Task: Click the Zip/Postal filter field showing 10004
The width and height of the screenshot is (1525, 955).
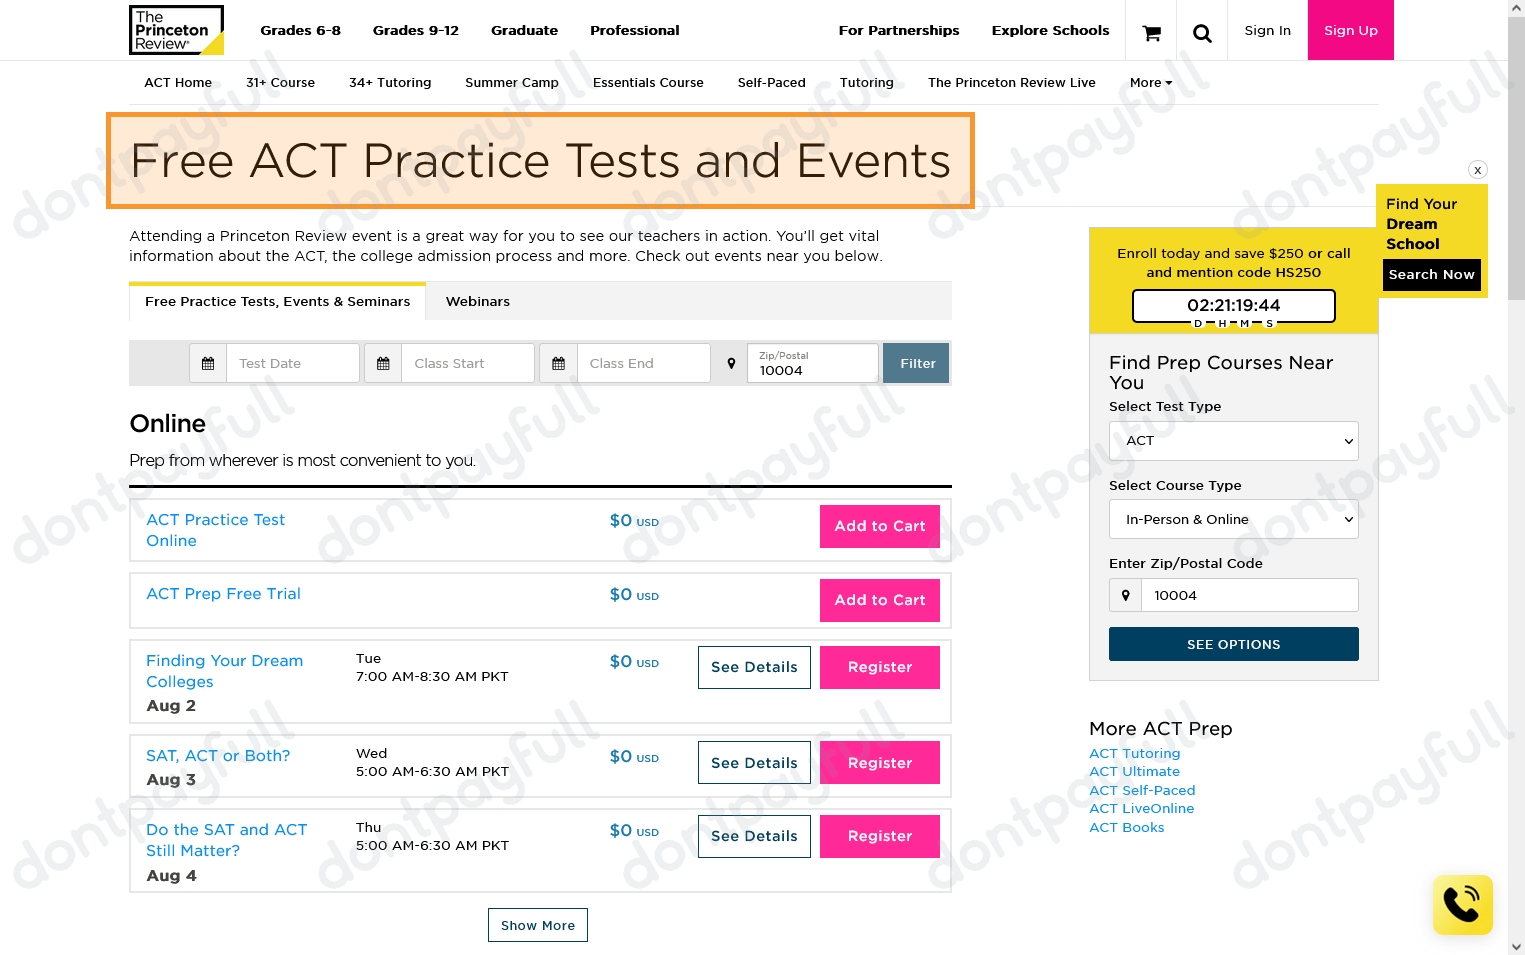Action: click(812, 363)
